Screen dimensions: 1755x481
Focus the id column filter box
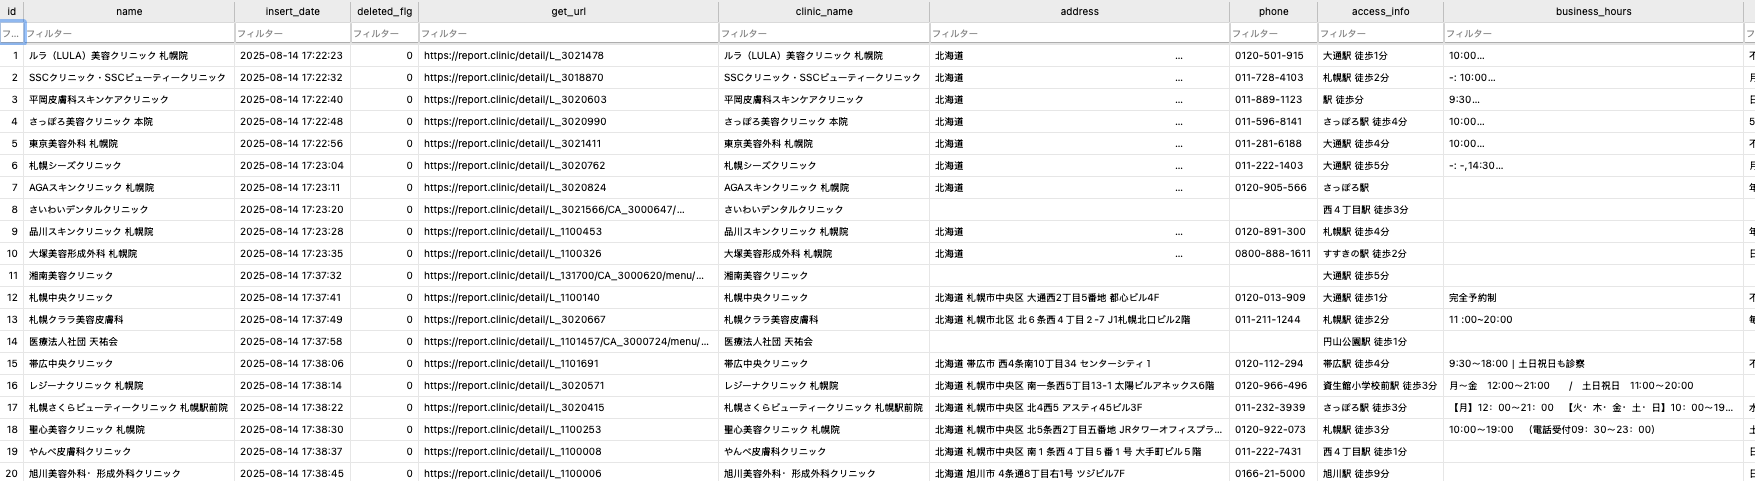(12, 33)
